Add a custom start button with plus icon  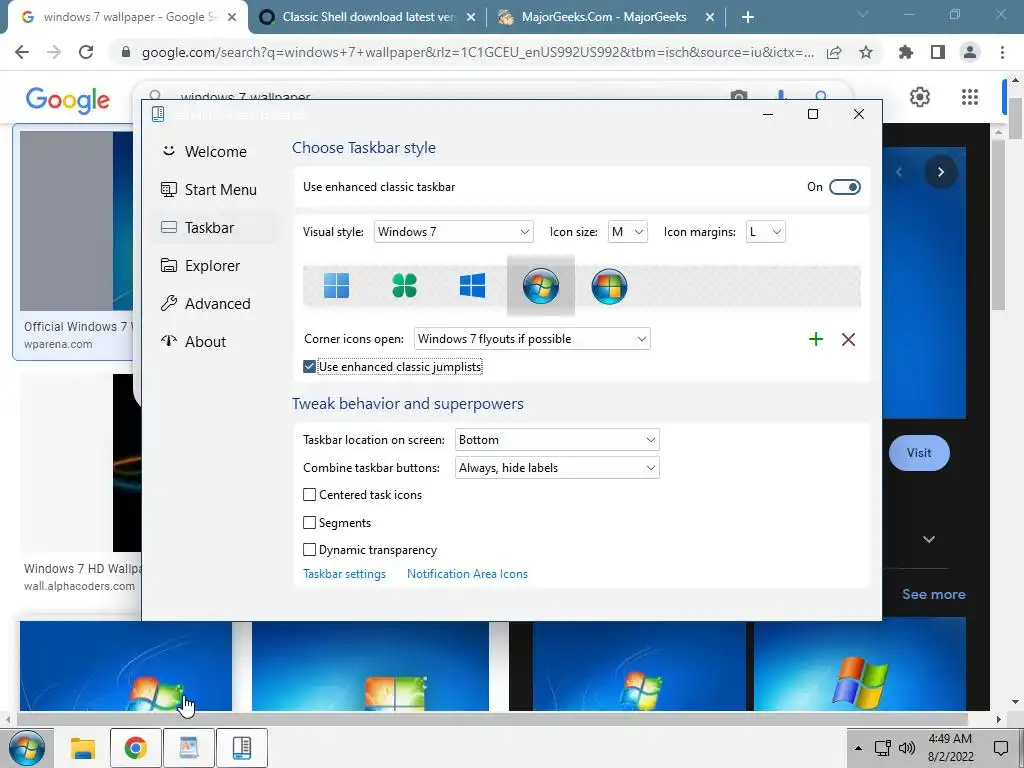816,339
